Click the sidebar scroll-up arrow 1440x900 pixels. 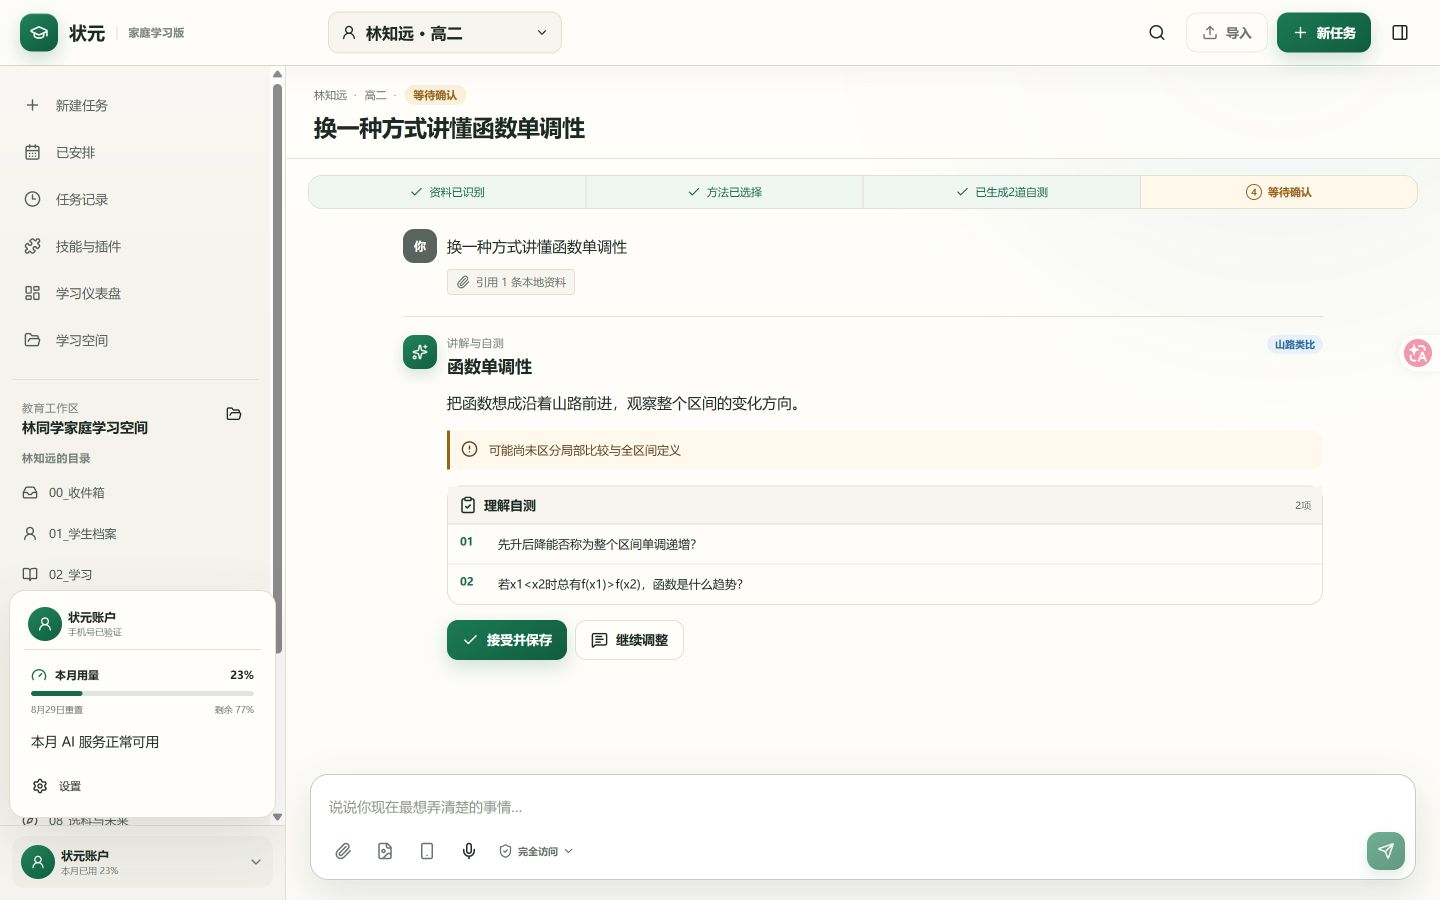tap(277, 74)
